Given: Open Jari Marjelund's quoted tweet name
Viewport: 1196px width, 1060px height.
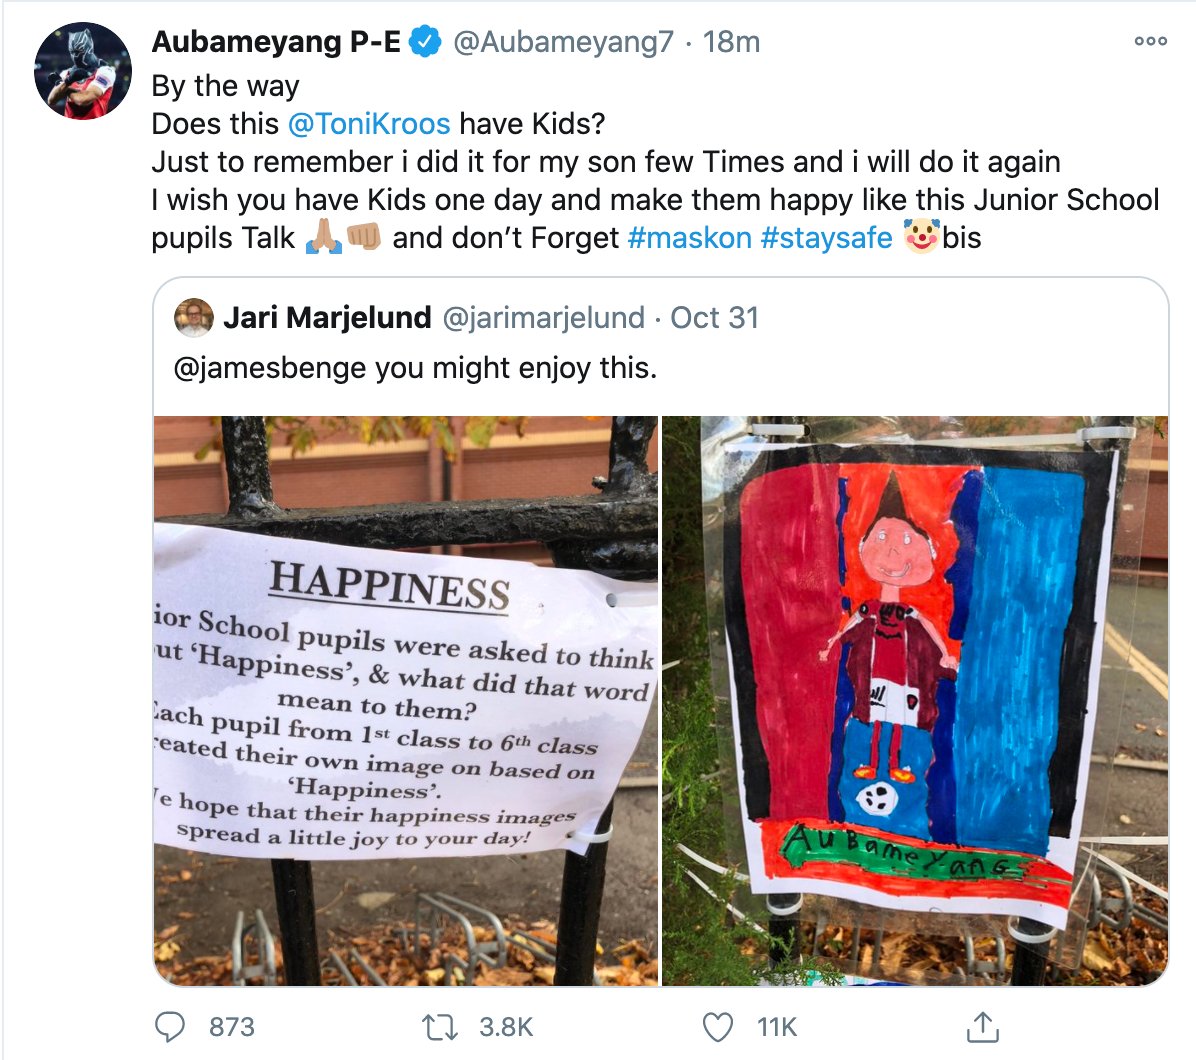Looking at the screenshot, I should click(327, 318).
